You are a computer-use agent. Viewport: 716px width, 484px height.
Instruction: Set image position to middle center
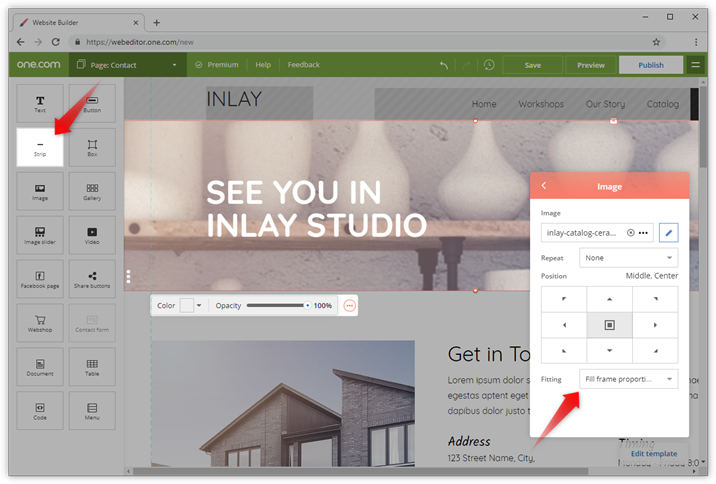point(609,325)
